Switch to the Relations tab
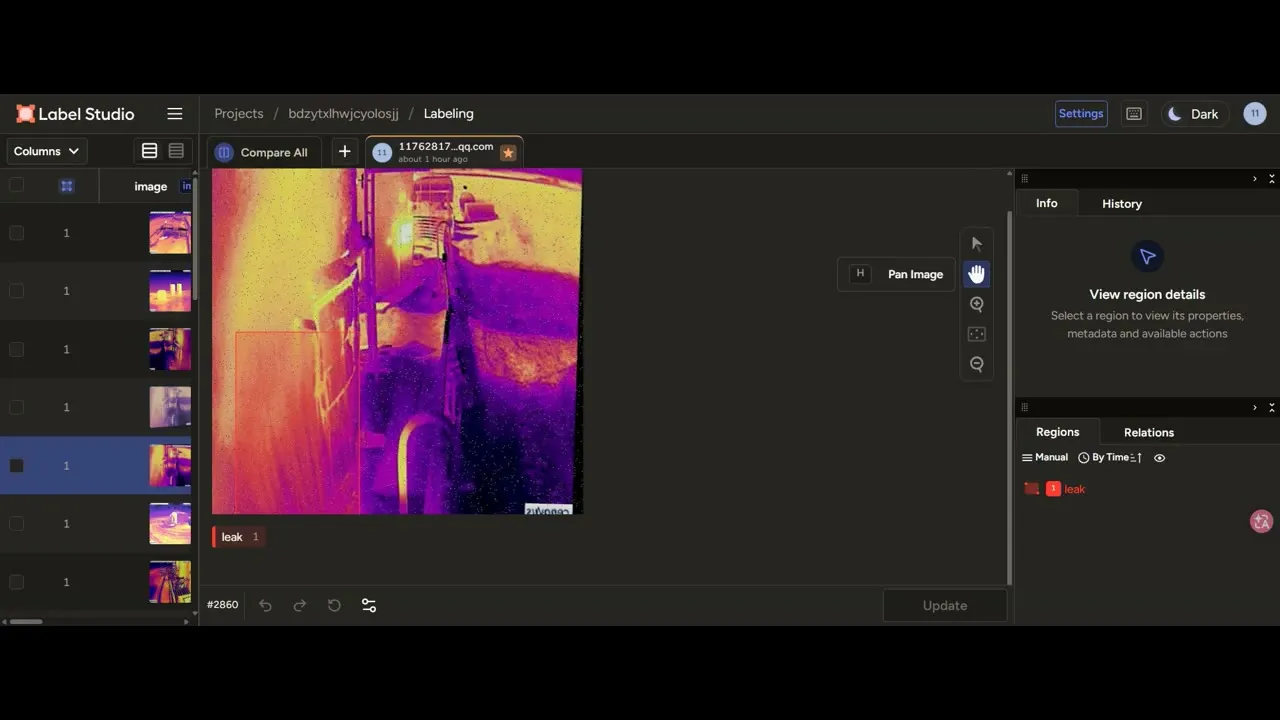Screen dimensions: 1280x720 (1149, 432)
